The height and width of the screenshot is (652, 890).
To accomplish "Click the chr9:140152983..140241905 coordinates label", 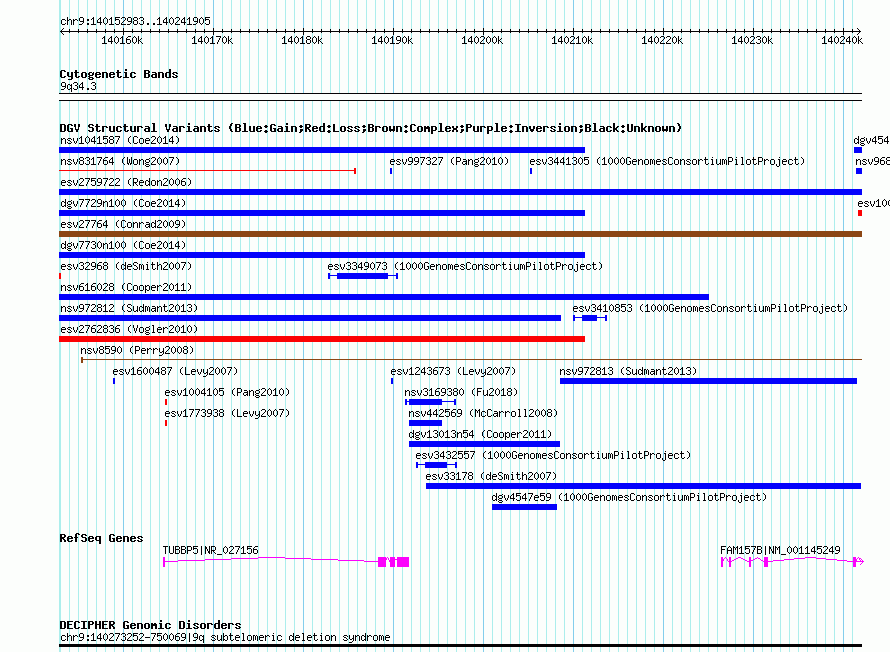I will [x=135, y=21].
